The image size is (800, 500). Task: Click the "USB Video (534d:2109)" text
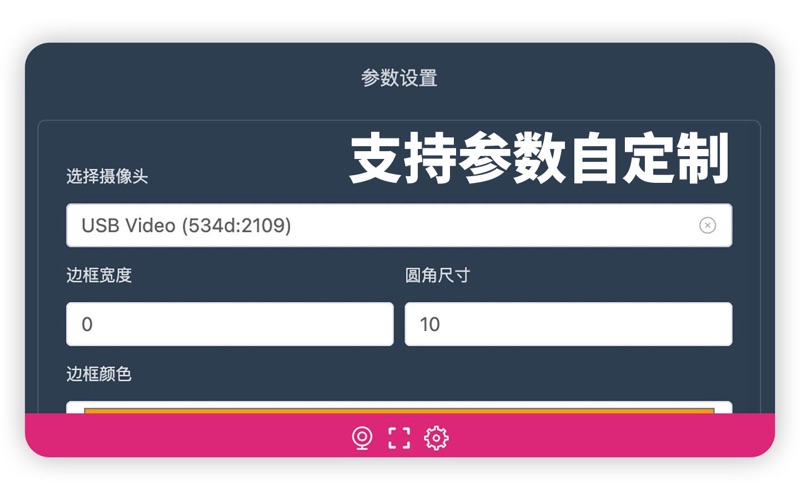186,226
